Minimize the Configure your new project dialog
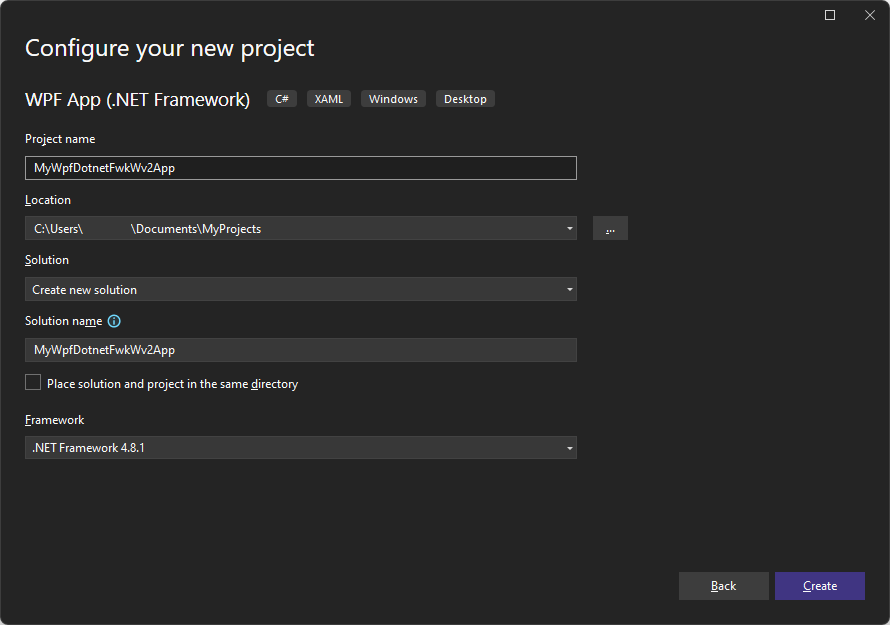 (x=829, y=15)
